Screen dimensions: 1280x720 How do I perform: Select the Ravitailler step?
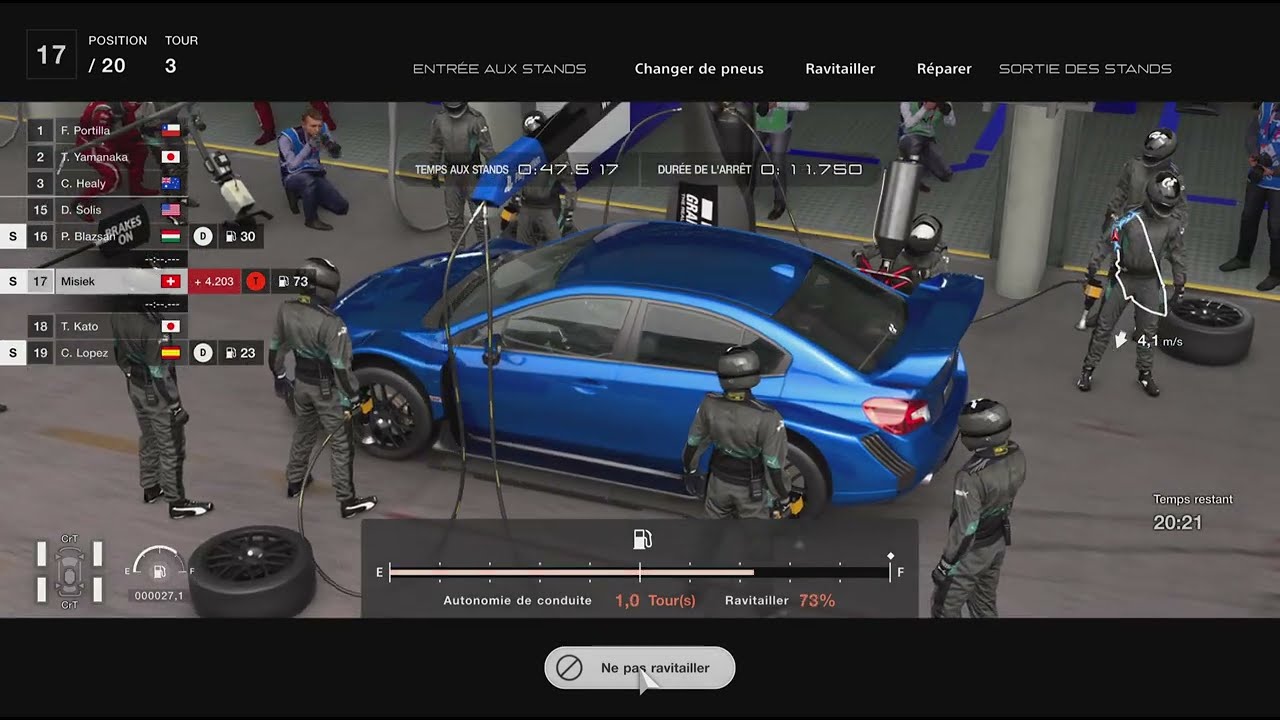click(840, 69)
